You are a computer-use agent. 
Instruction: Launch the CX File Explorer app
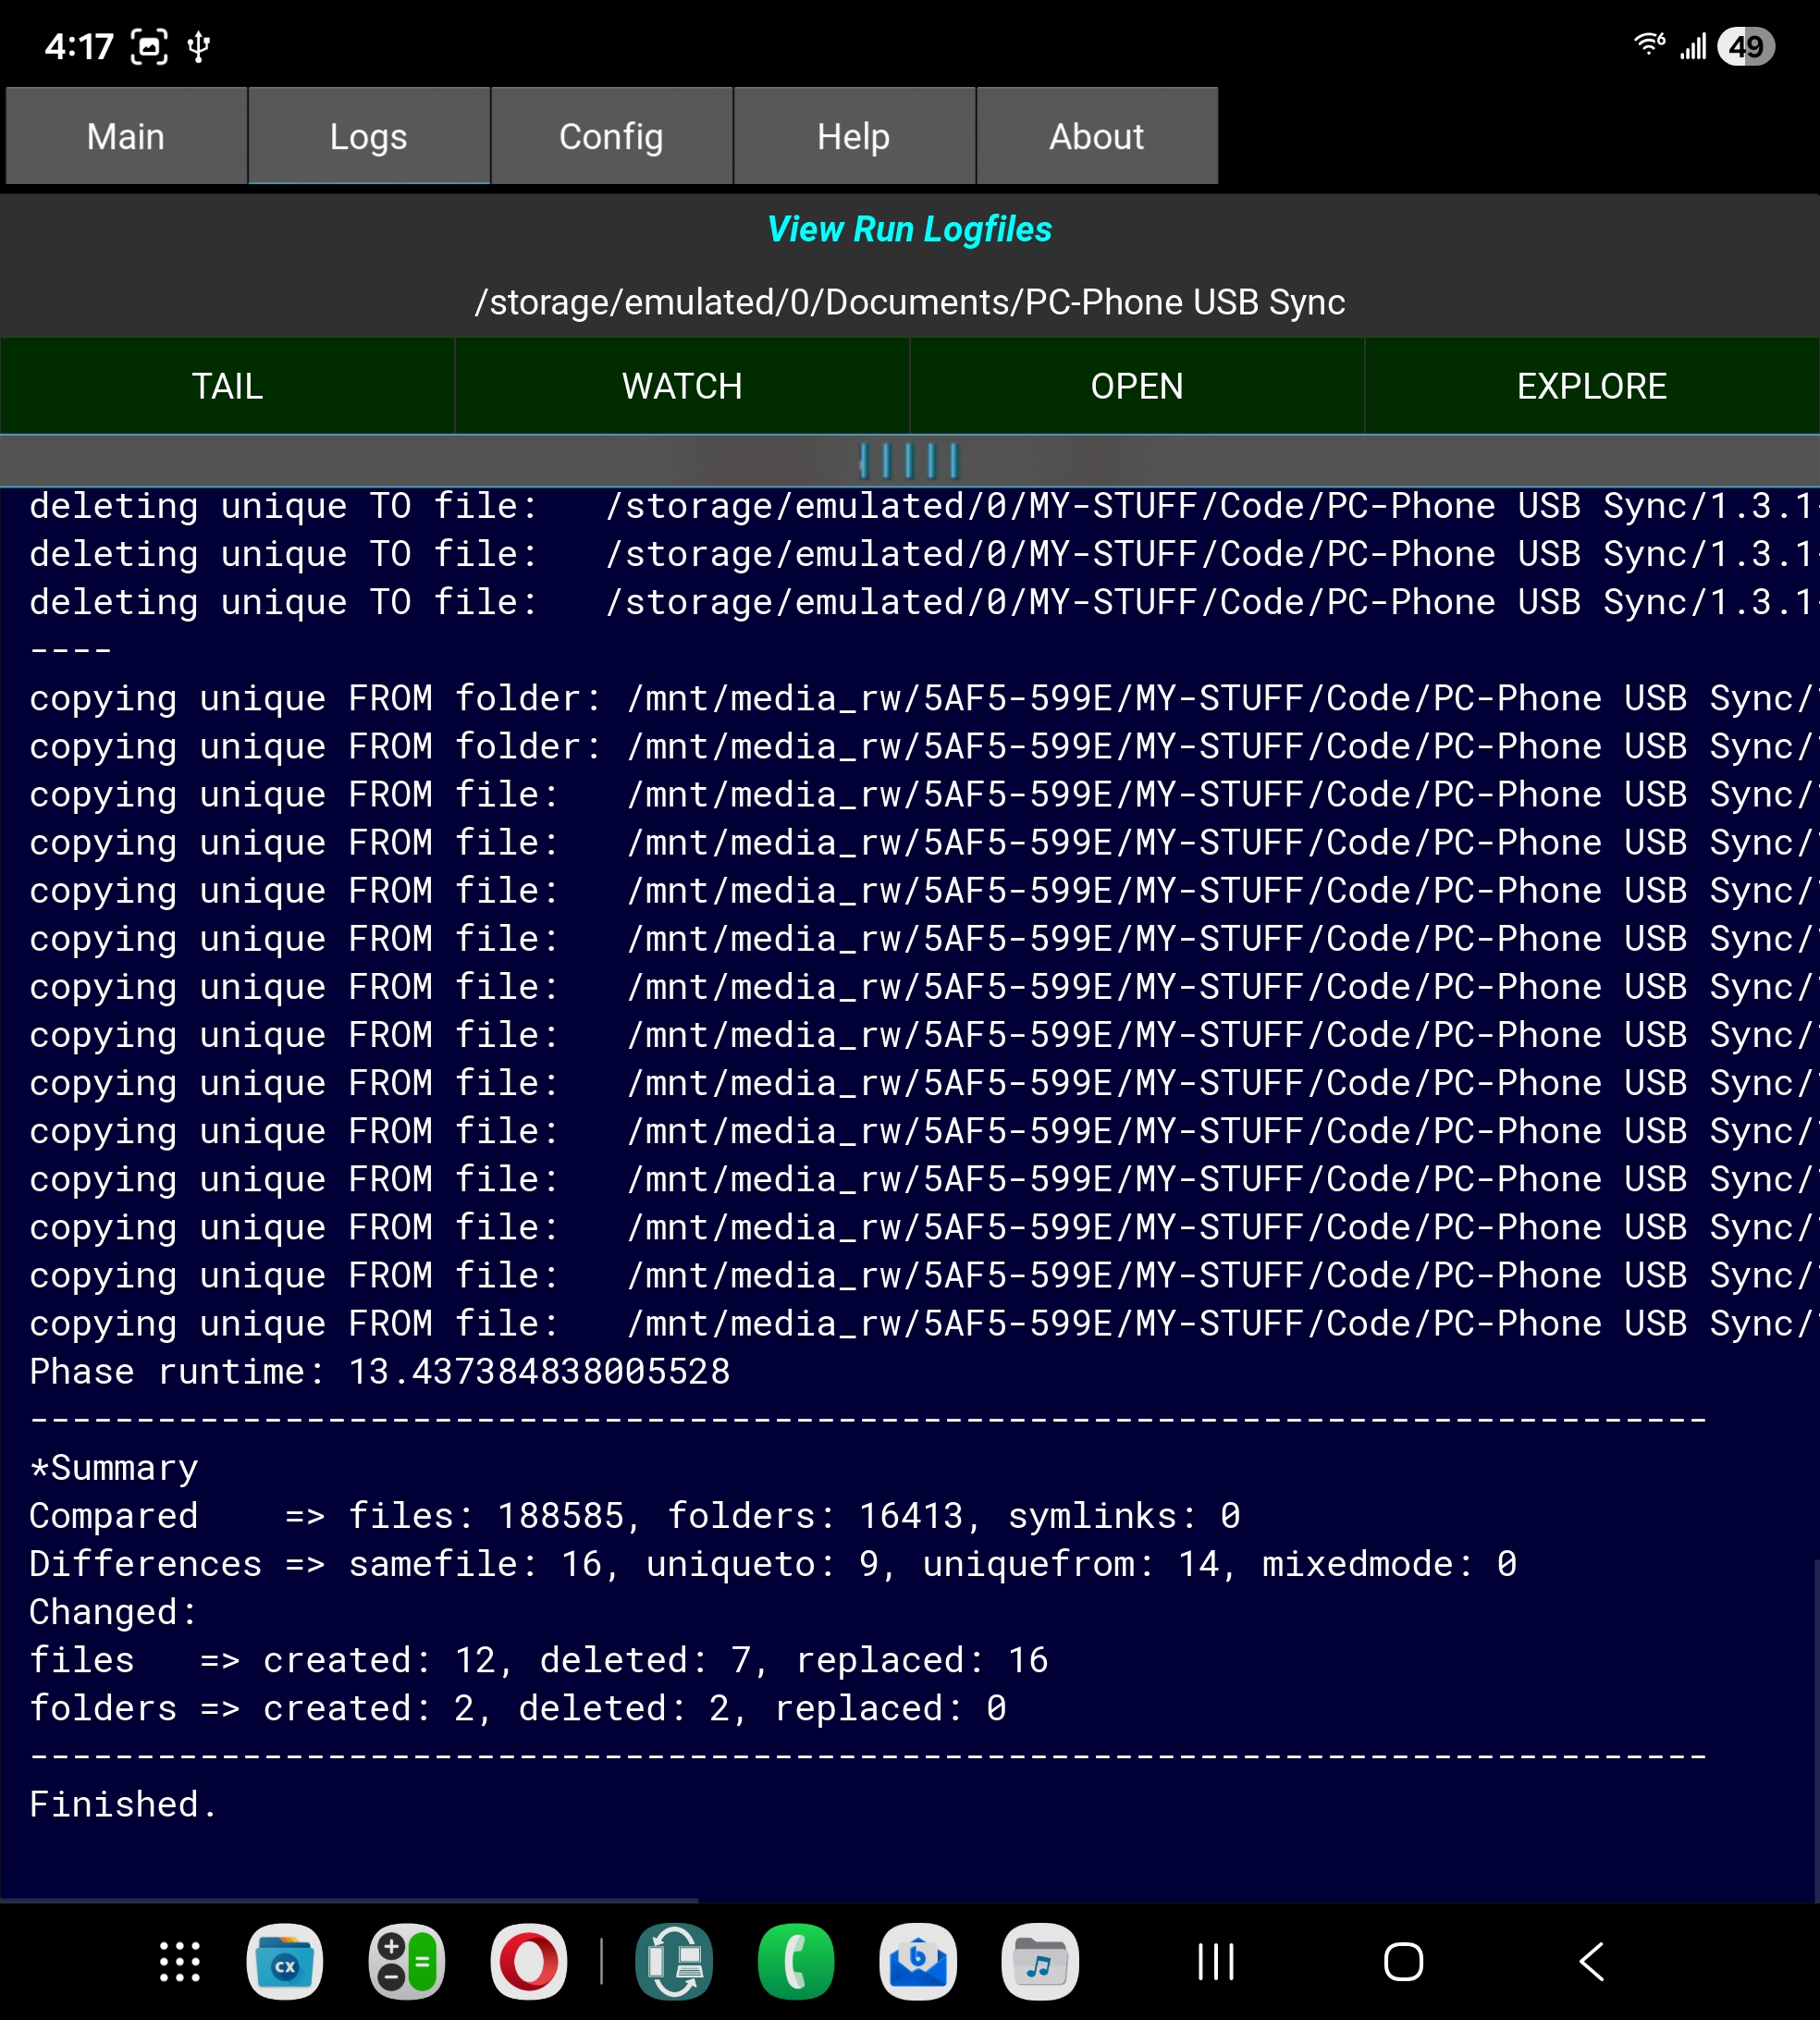[x=285, y=1962]
